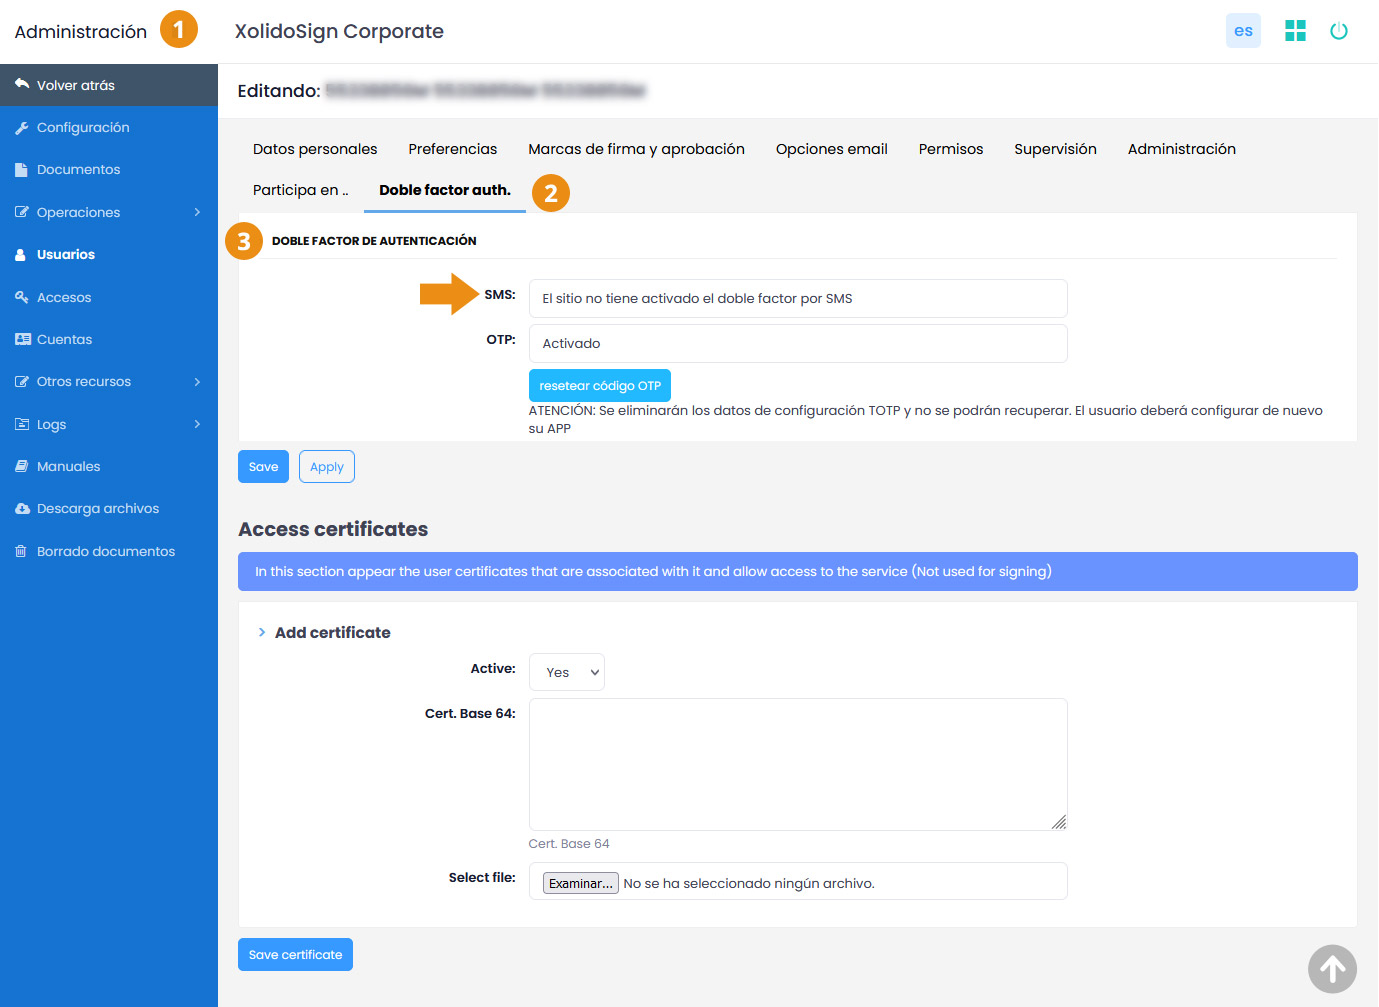
Task: Open the Opciones email tab
Action: (832, 149)
